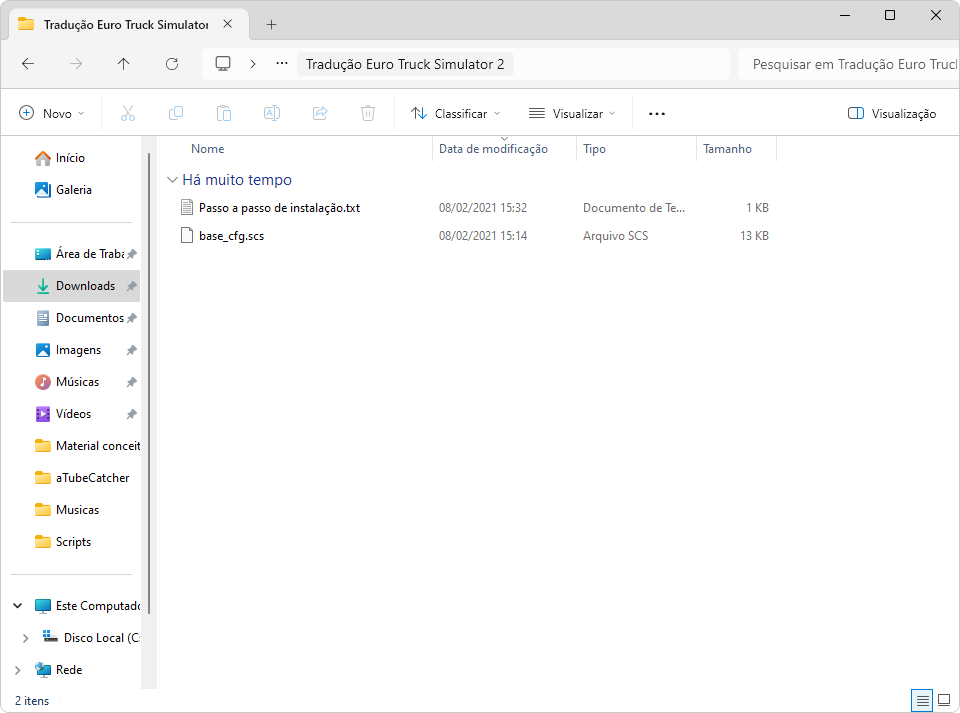
Task: Open the Novo dropdown menu
Action: click(52, 113)
